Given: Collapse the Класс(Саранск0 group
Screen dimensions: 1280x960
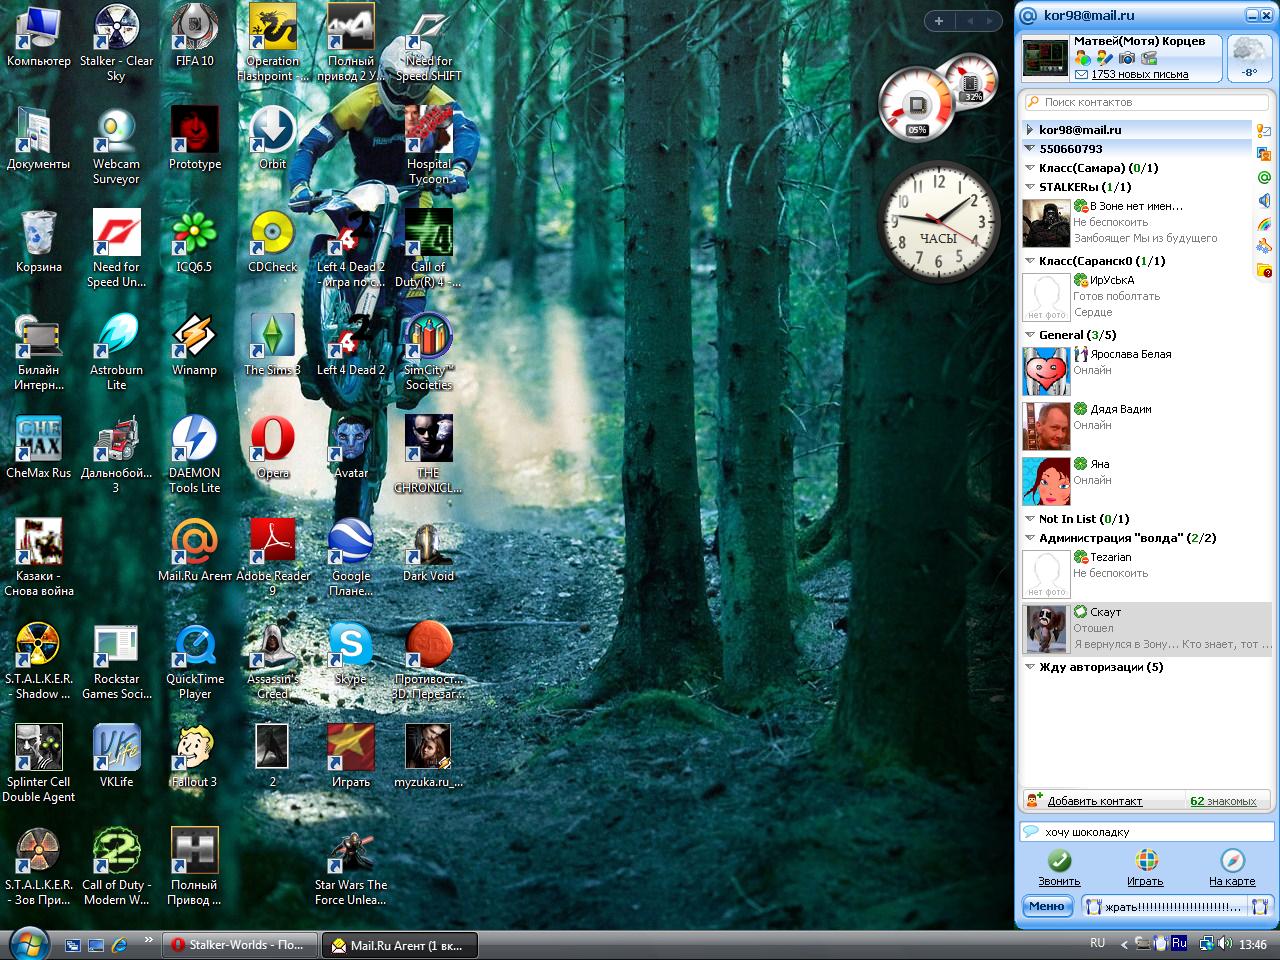Looking at the screenshot, I should [1030, 261].
